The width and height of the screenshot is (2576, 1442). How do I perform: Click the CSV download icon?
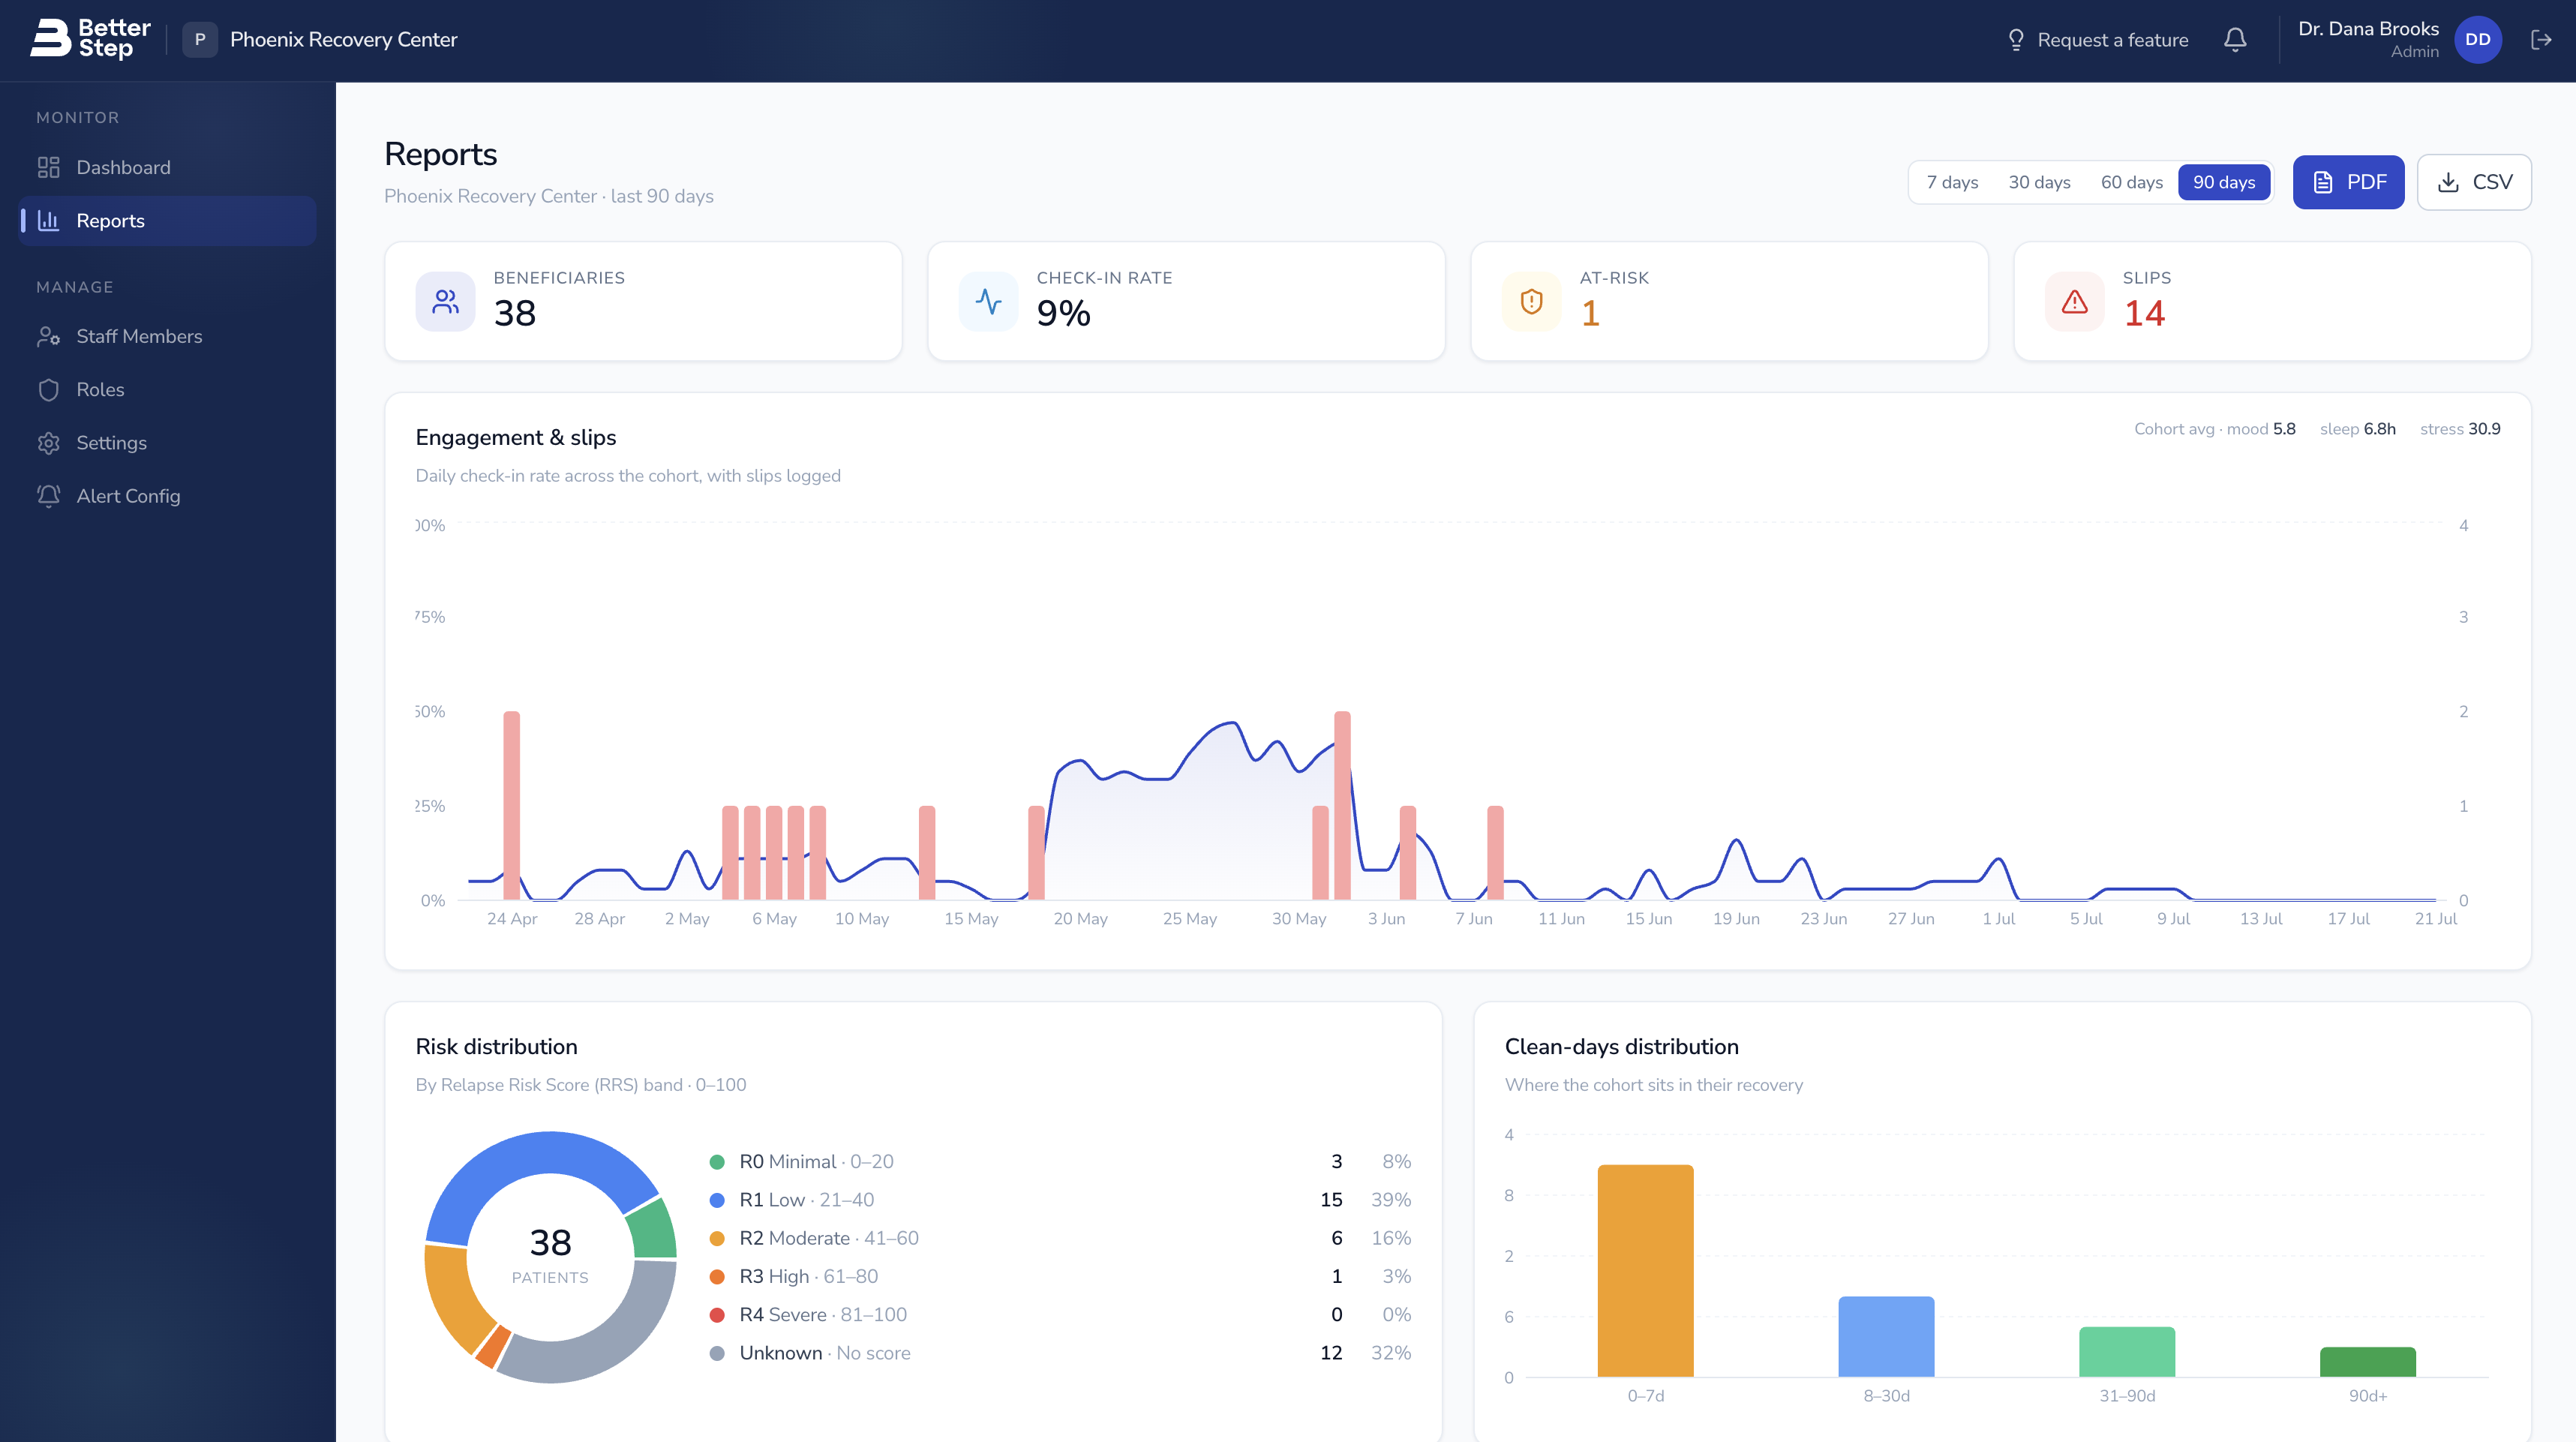click(x=2448, y=182)
